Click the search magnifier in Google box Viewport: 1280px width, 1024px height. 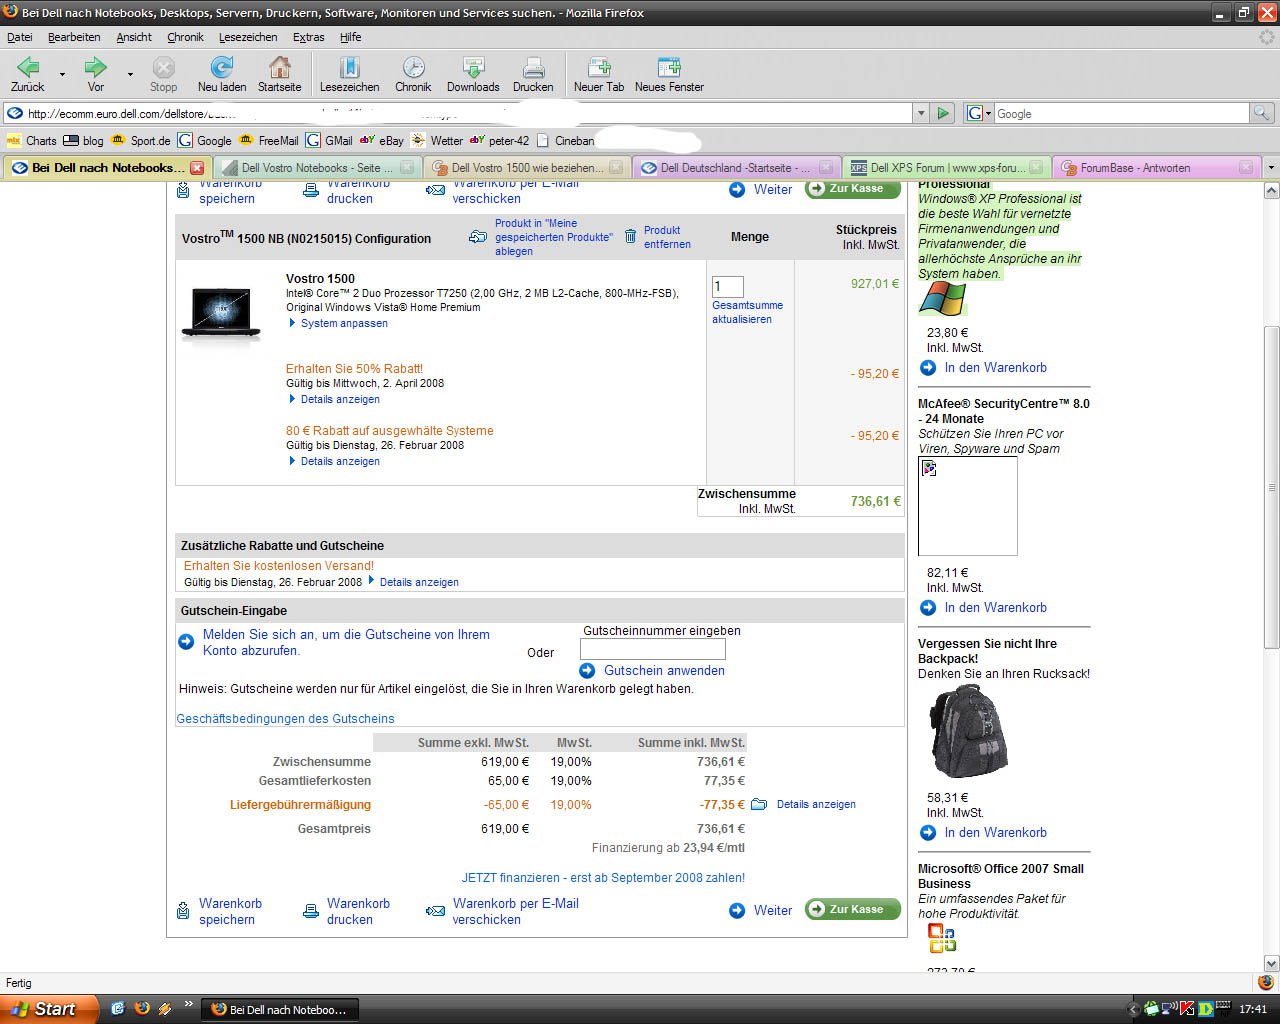coord(1262,113)
